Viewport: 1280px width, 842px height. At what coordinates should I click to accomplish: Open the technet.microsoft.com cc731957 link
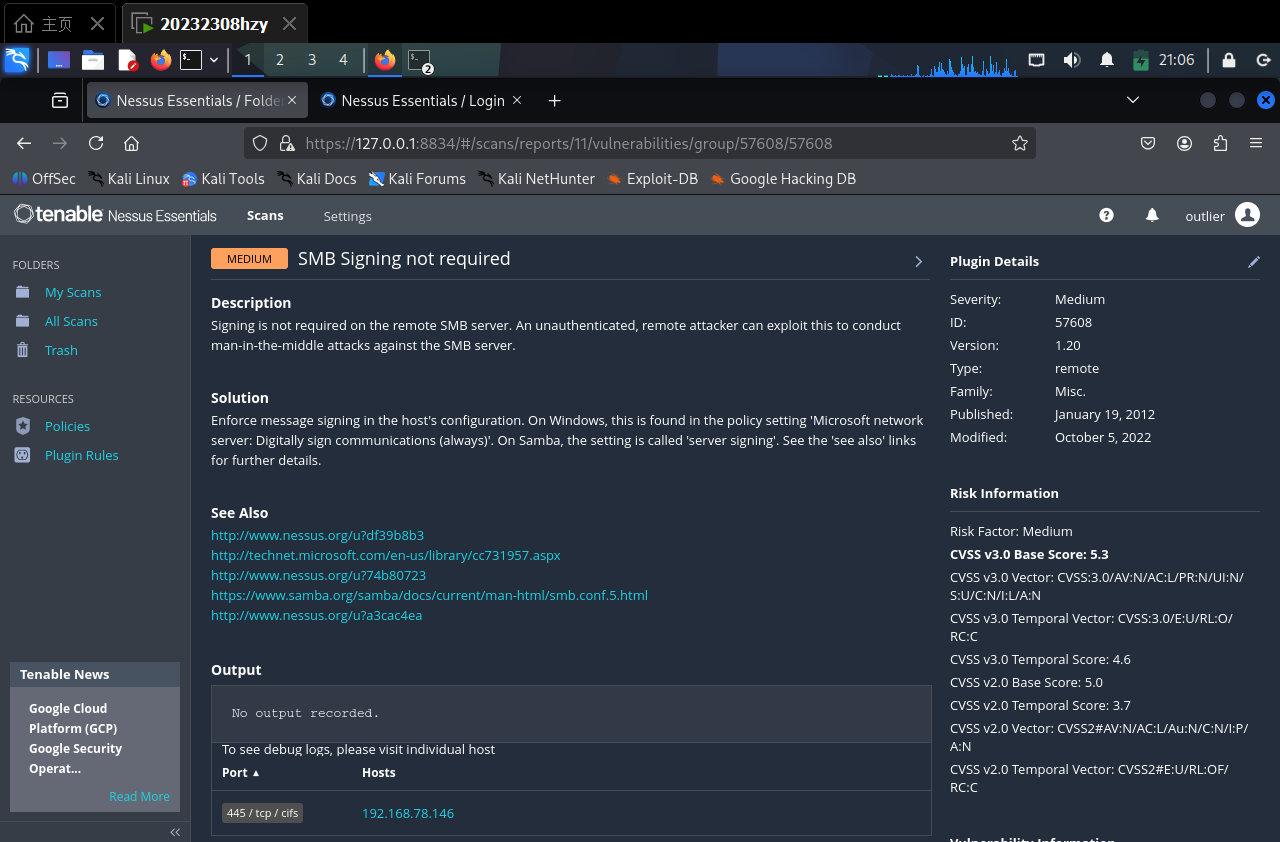pos(385,555)
